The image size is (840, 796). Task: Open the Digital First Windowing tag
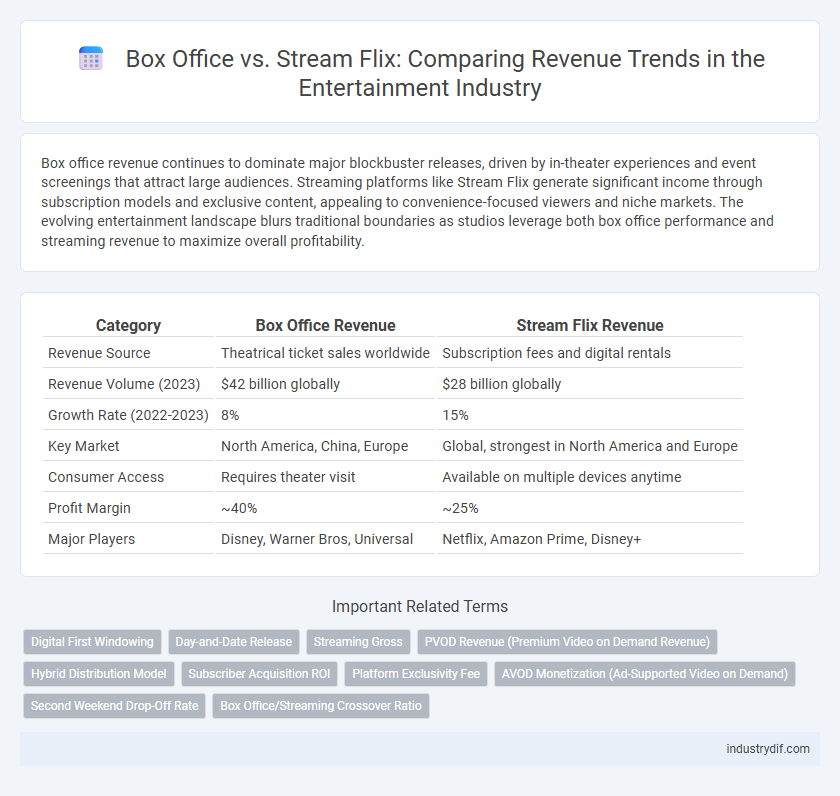[x=92, y=642]
